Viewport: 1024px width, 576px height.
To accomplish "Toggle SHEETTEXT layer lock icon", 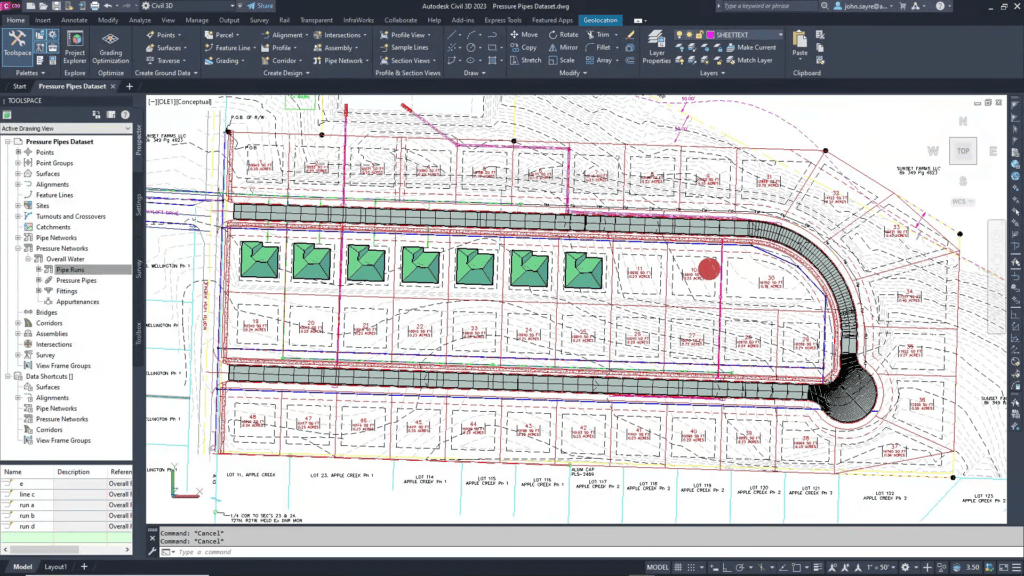I will 699,34.
